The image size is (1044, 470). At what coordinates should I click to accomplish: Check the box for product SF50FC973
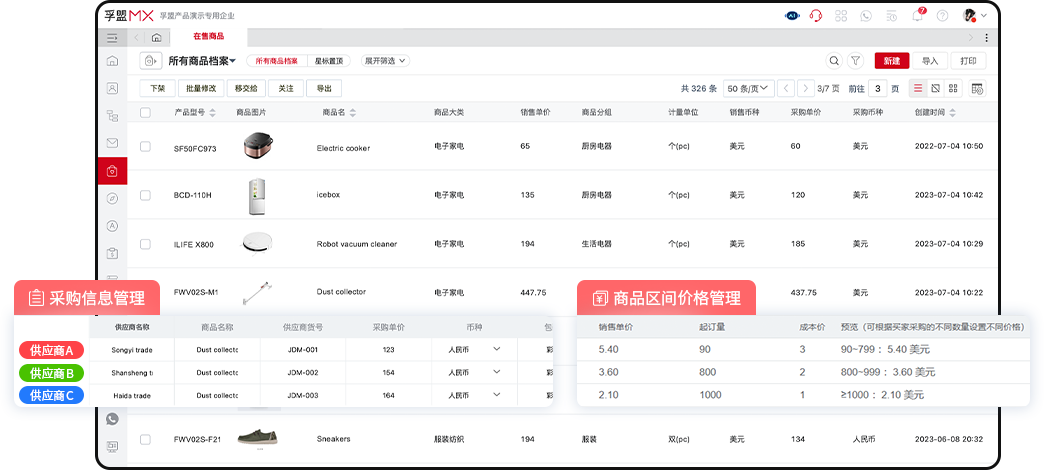click(x=146, y=147)
